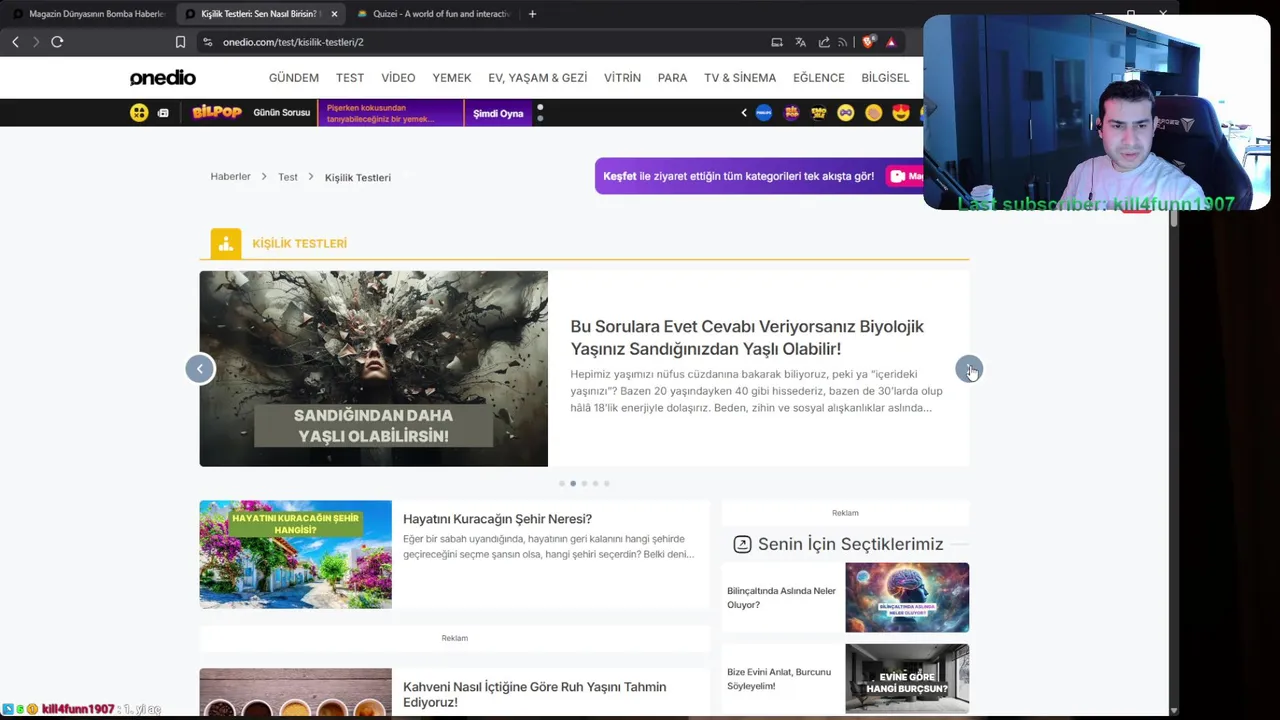The image size is (1280, 720).
Task: Open 'Hayatını Kuracağın Şehir' thumbnail image
Action: tap(295, 554)
